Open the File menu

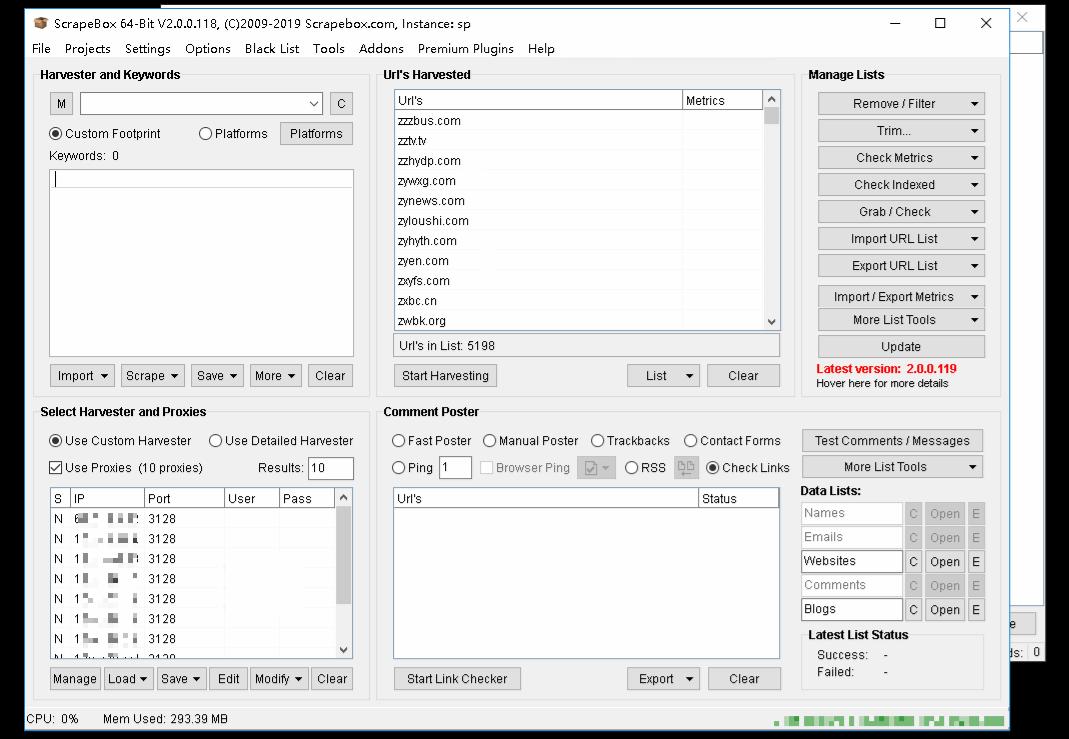pyautogui.click(x=41, y=48)
